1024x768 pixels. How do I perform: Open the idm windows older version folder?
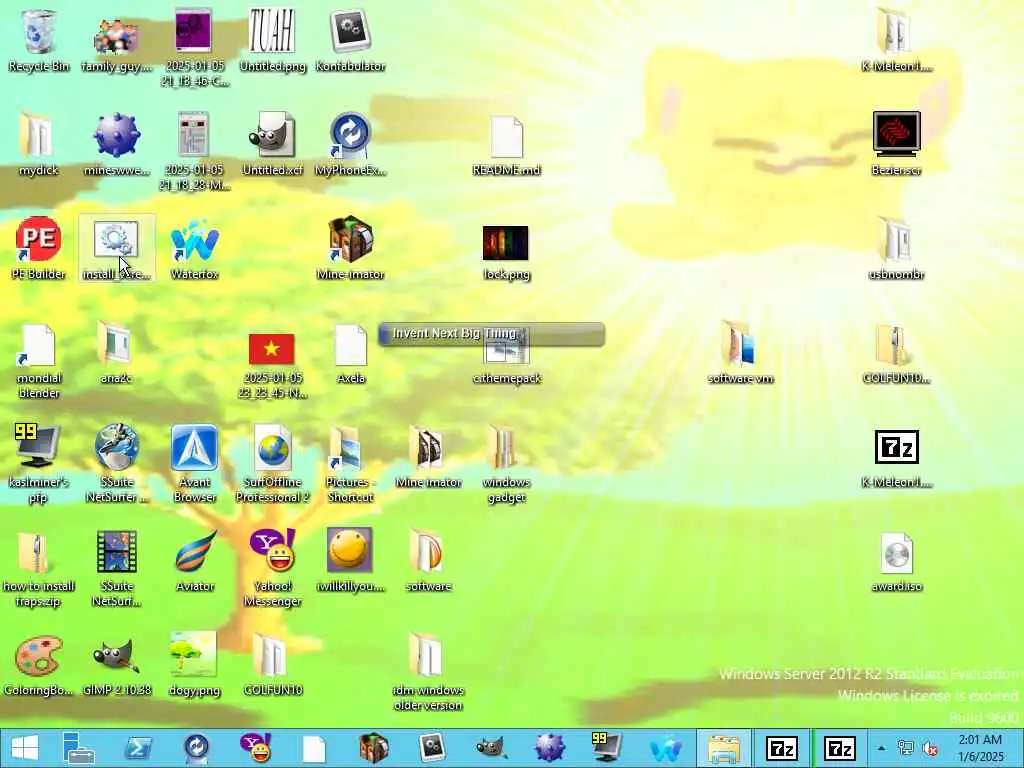428,671
